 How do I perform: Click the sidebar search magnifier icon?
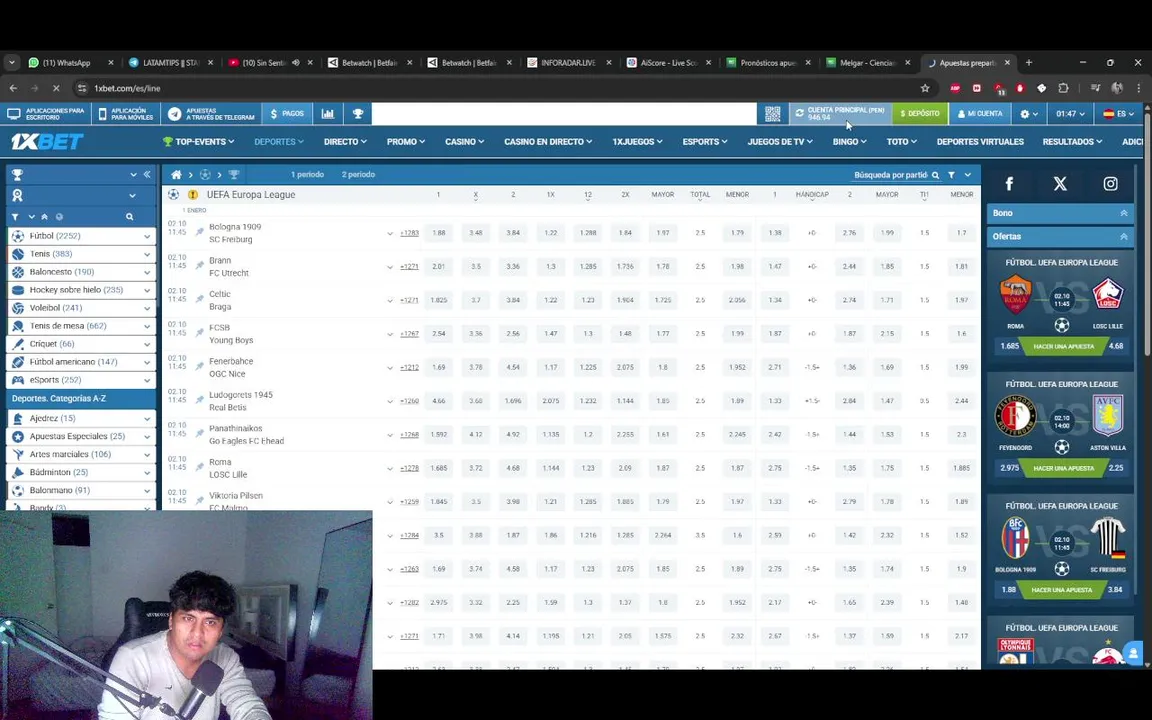click(x=129, y=217)
